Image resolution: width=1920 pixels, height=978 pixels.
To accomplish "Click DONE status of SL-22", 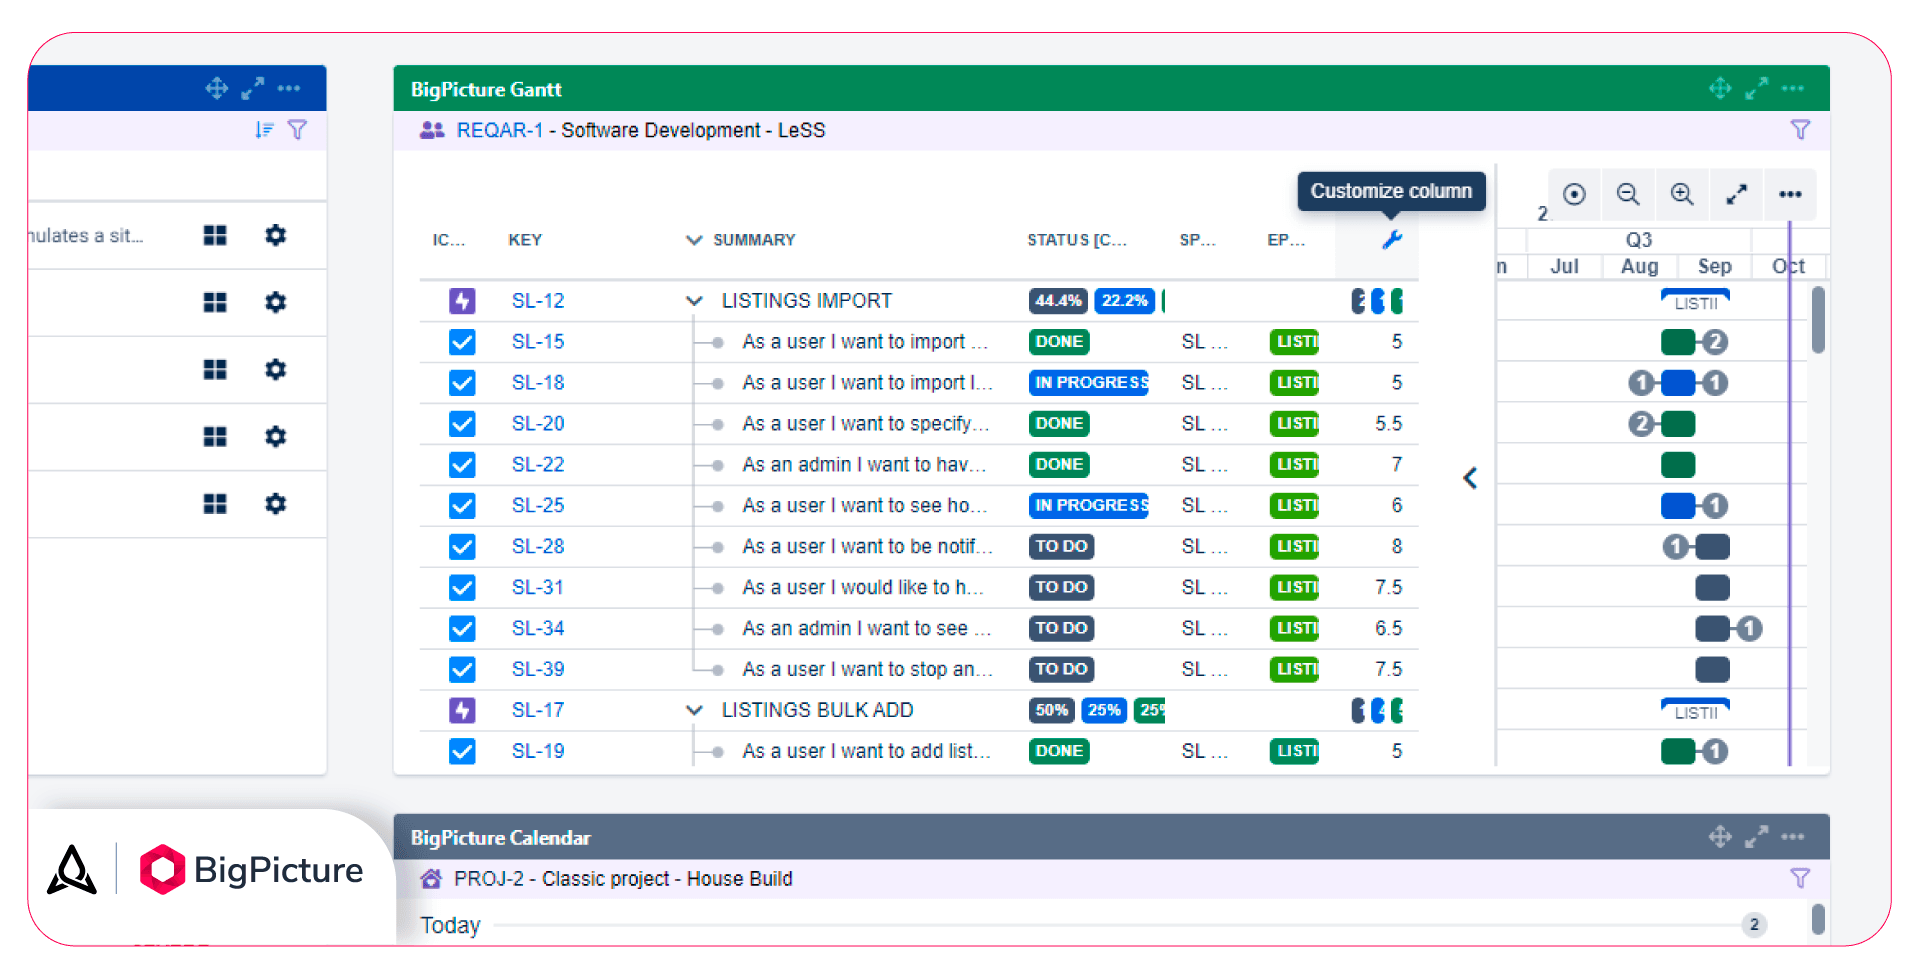I will [x=1059, y=464].
